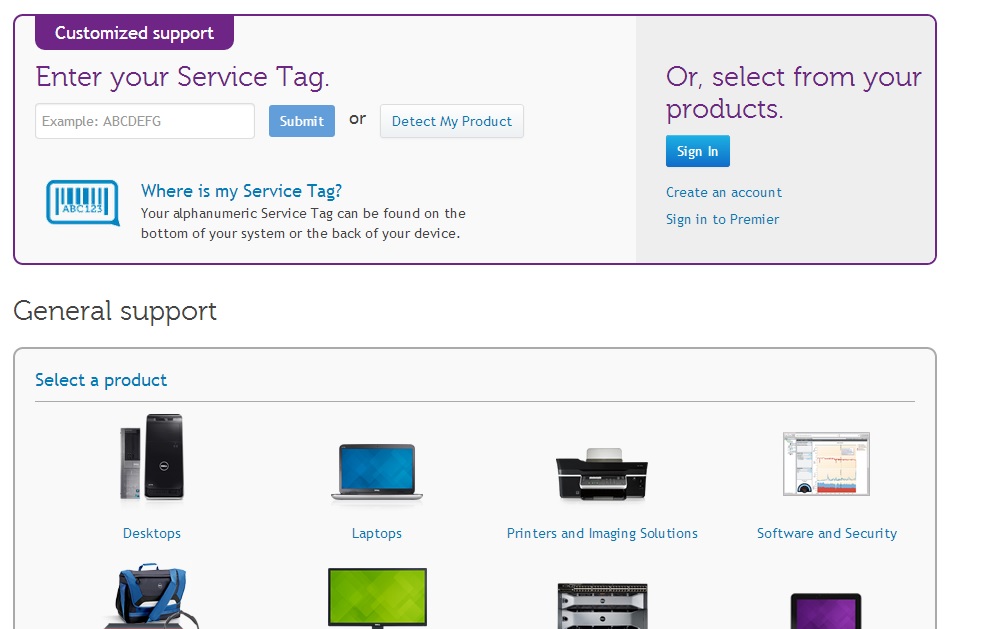
Task: Open Printers and Imaging Solutions text link
Action: tap(602, 533)
